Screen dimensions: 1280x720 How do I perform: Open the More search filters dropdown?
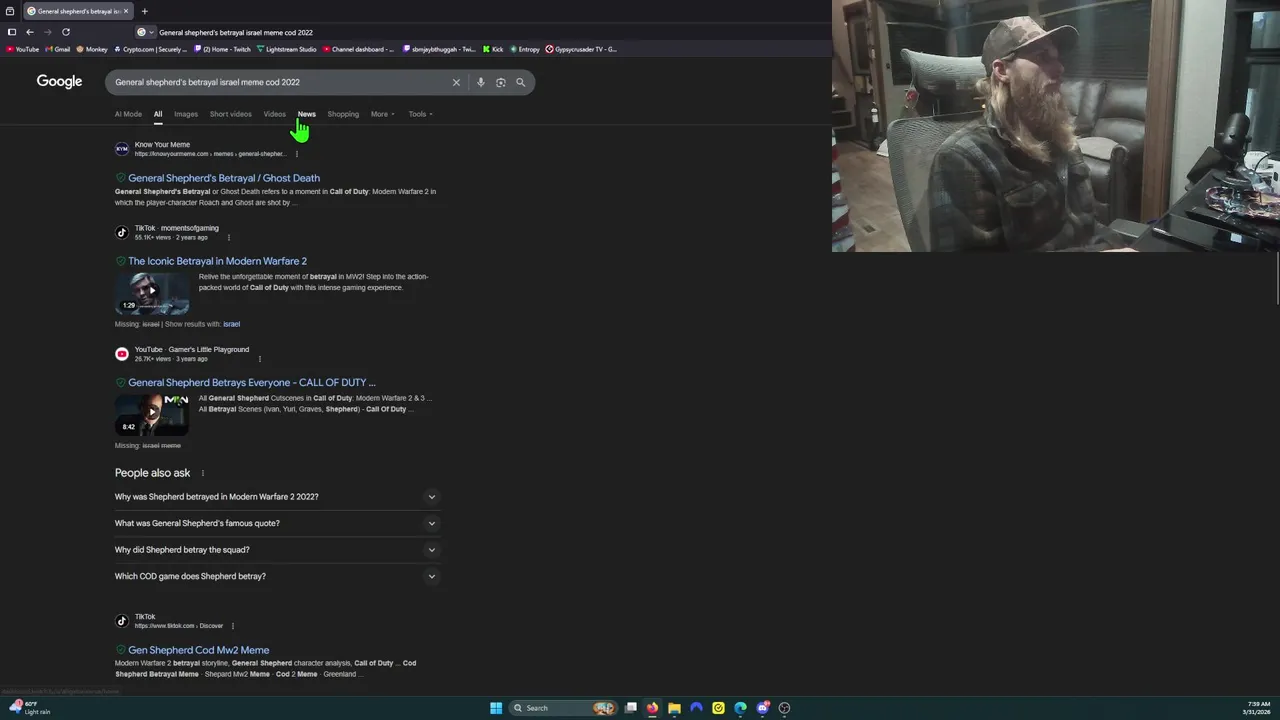[x=382, y=114]
